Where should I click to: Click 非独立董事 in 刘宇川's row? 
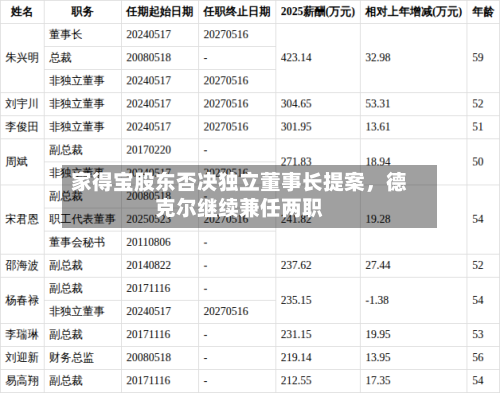click(77, 104)
